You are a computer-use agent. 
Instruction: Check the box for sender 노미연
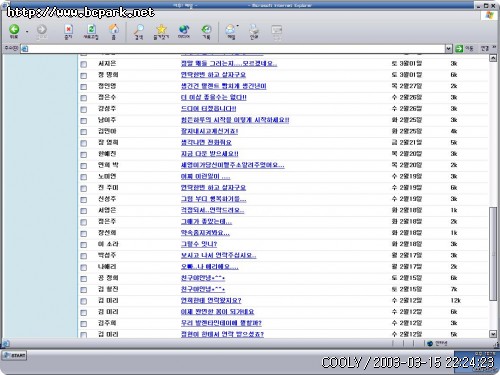[84, 177]
